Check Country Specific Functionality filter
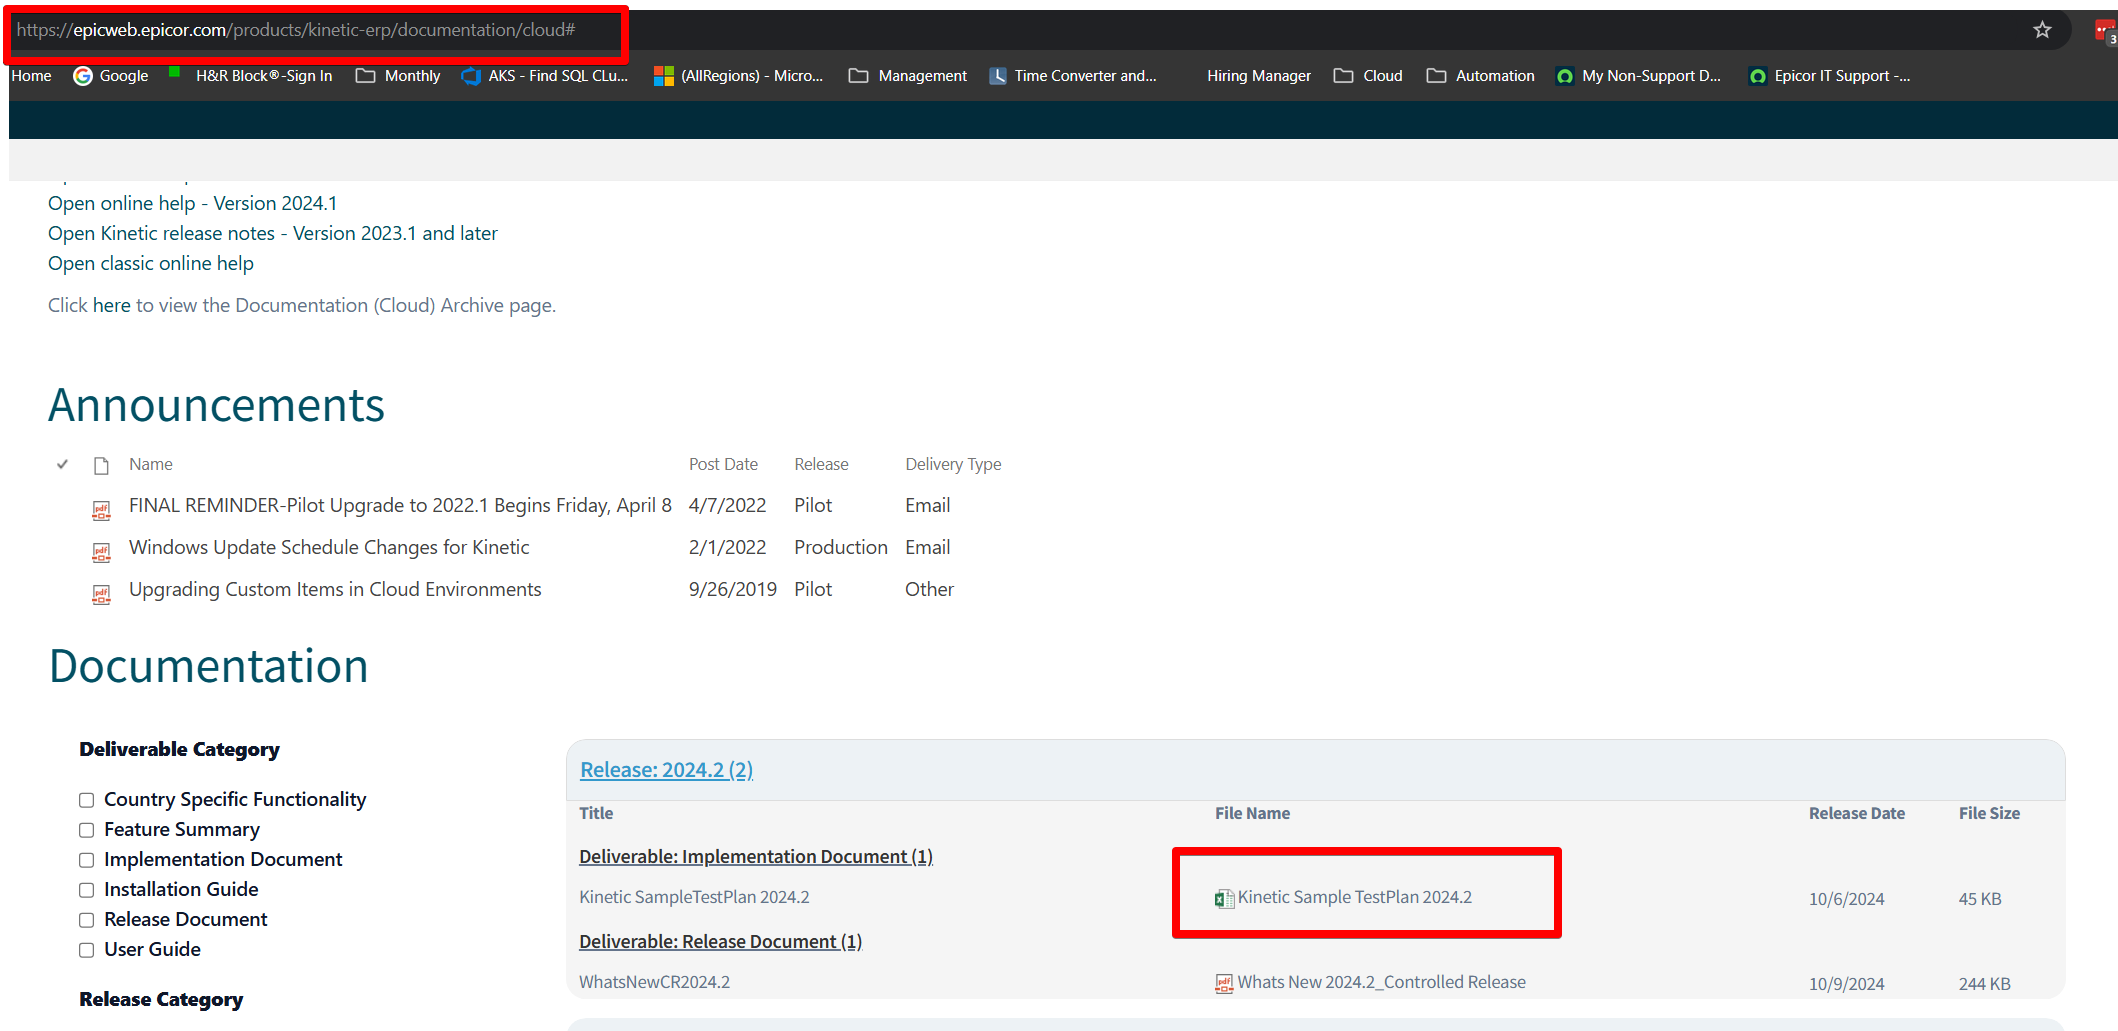 [87, 800]
